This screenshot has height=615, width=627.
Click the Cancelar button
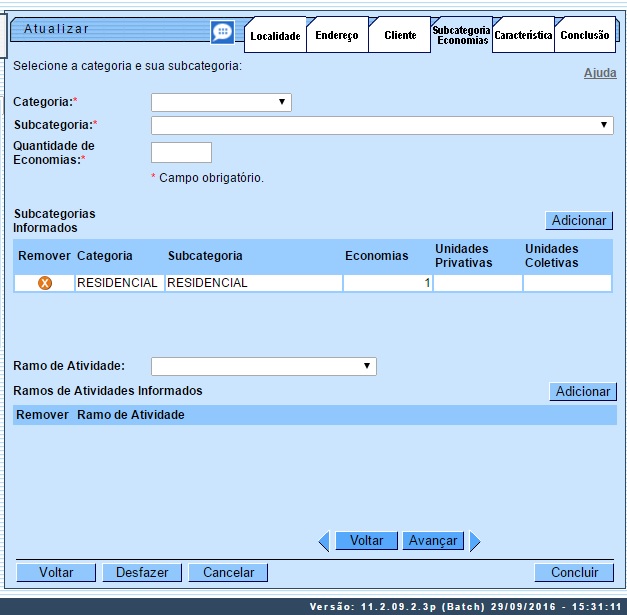228,573
